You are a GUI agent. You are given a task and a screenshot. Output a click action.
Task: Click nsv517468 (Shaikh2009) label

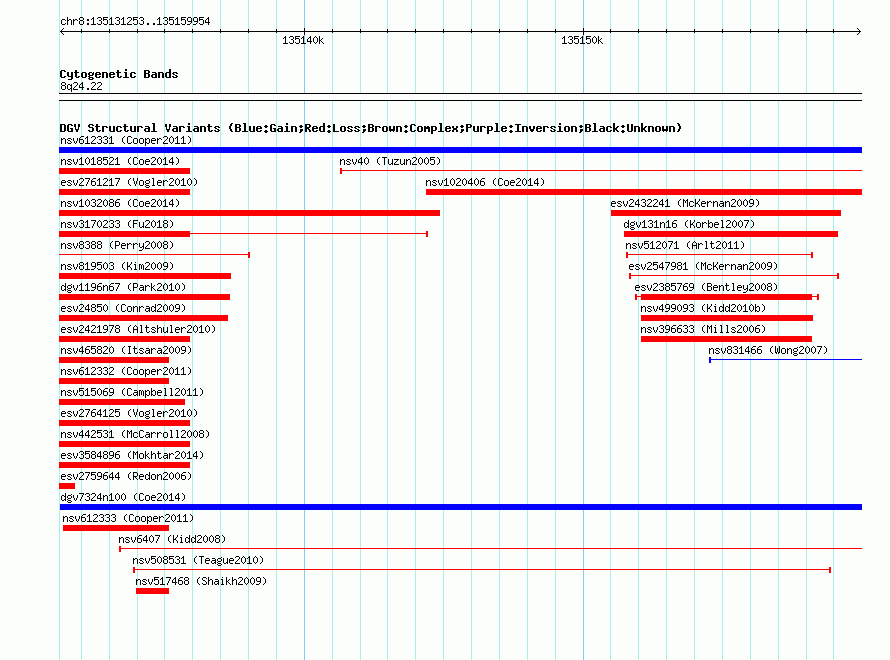coord(201,581)
